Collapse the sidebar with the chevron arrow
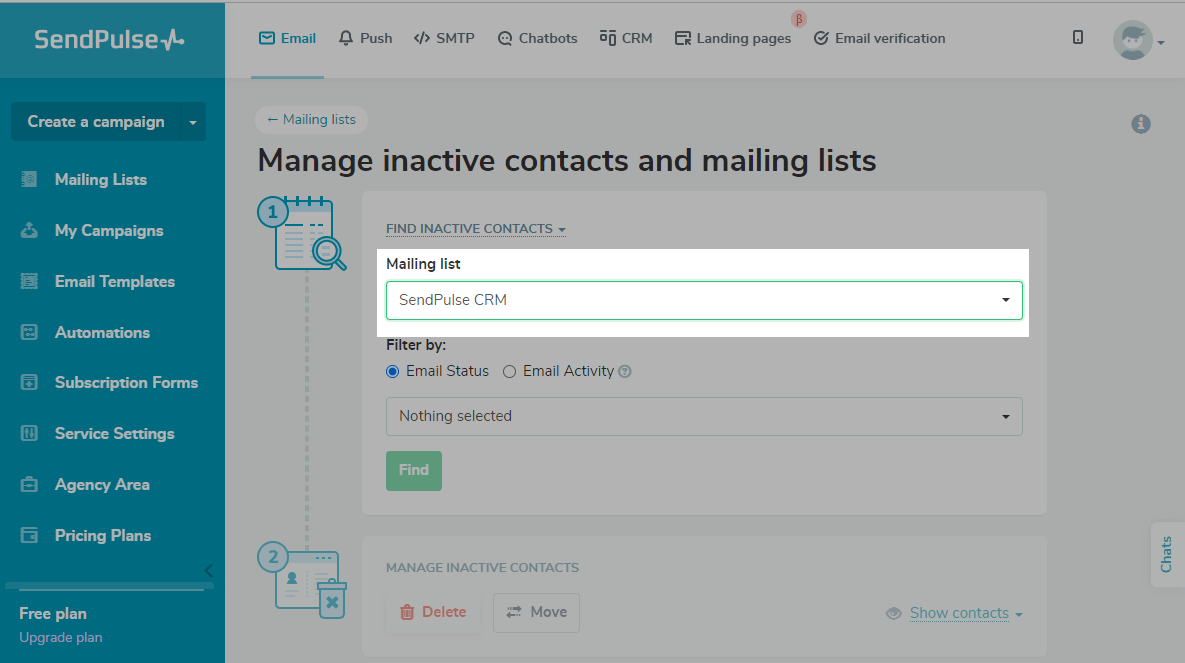 (208, 570)
